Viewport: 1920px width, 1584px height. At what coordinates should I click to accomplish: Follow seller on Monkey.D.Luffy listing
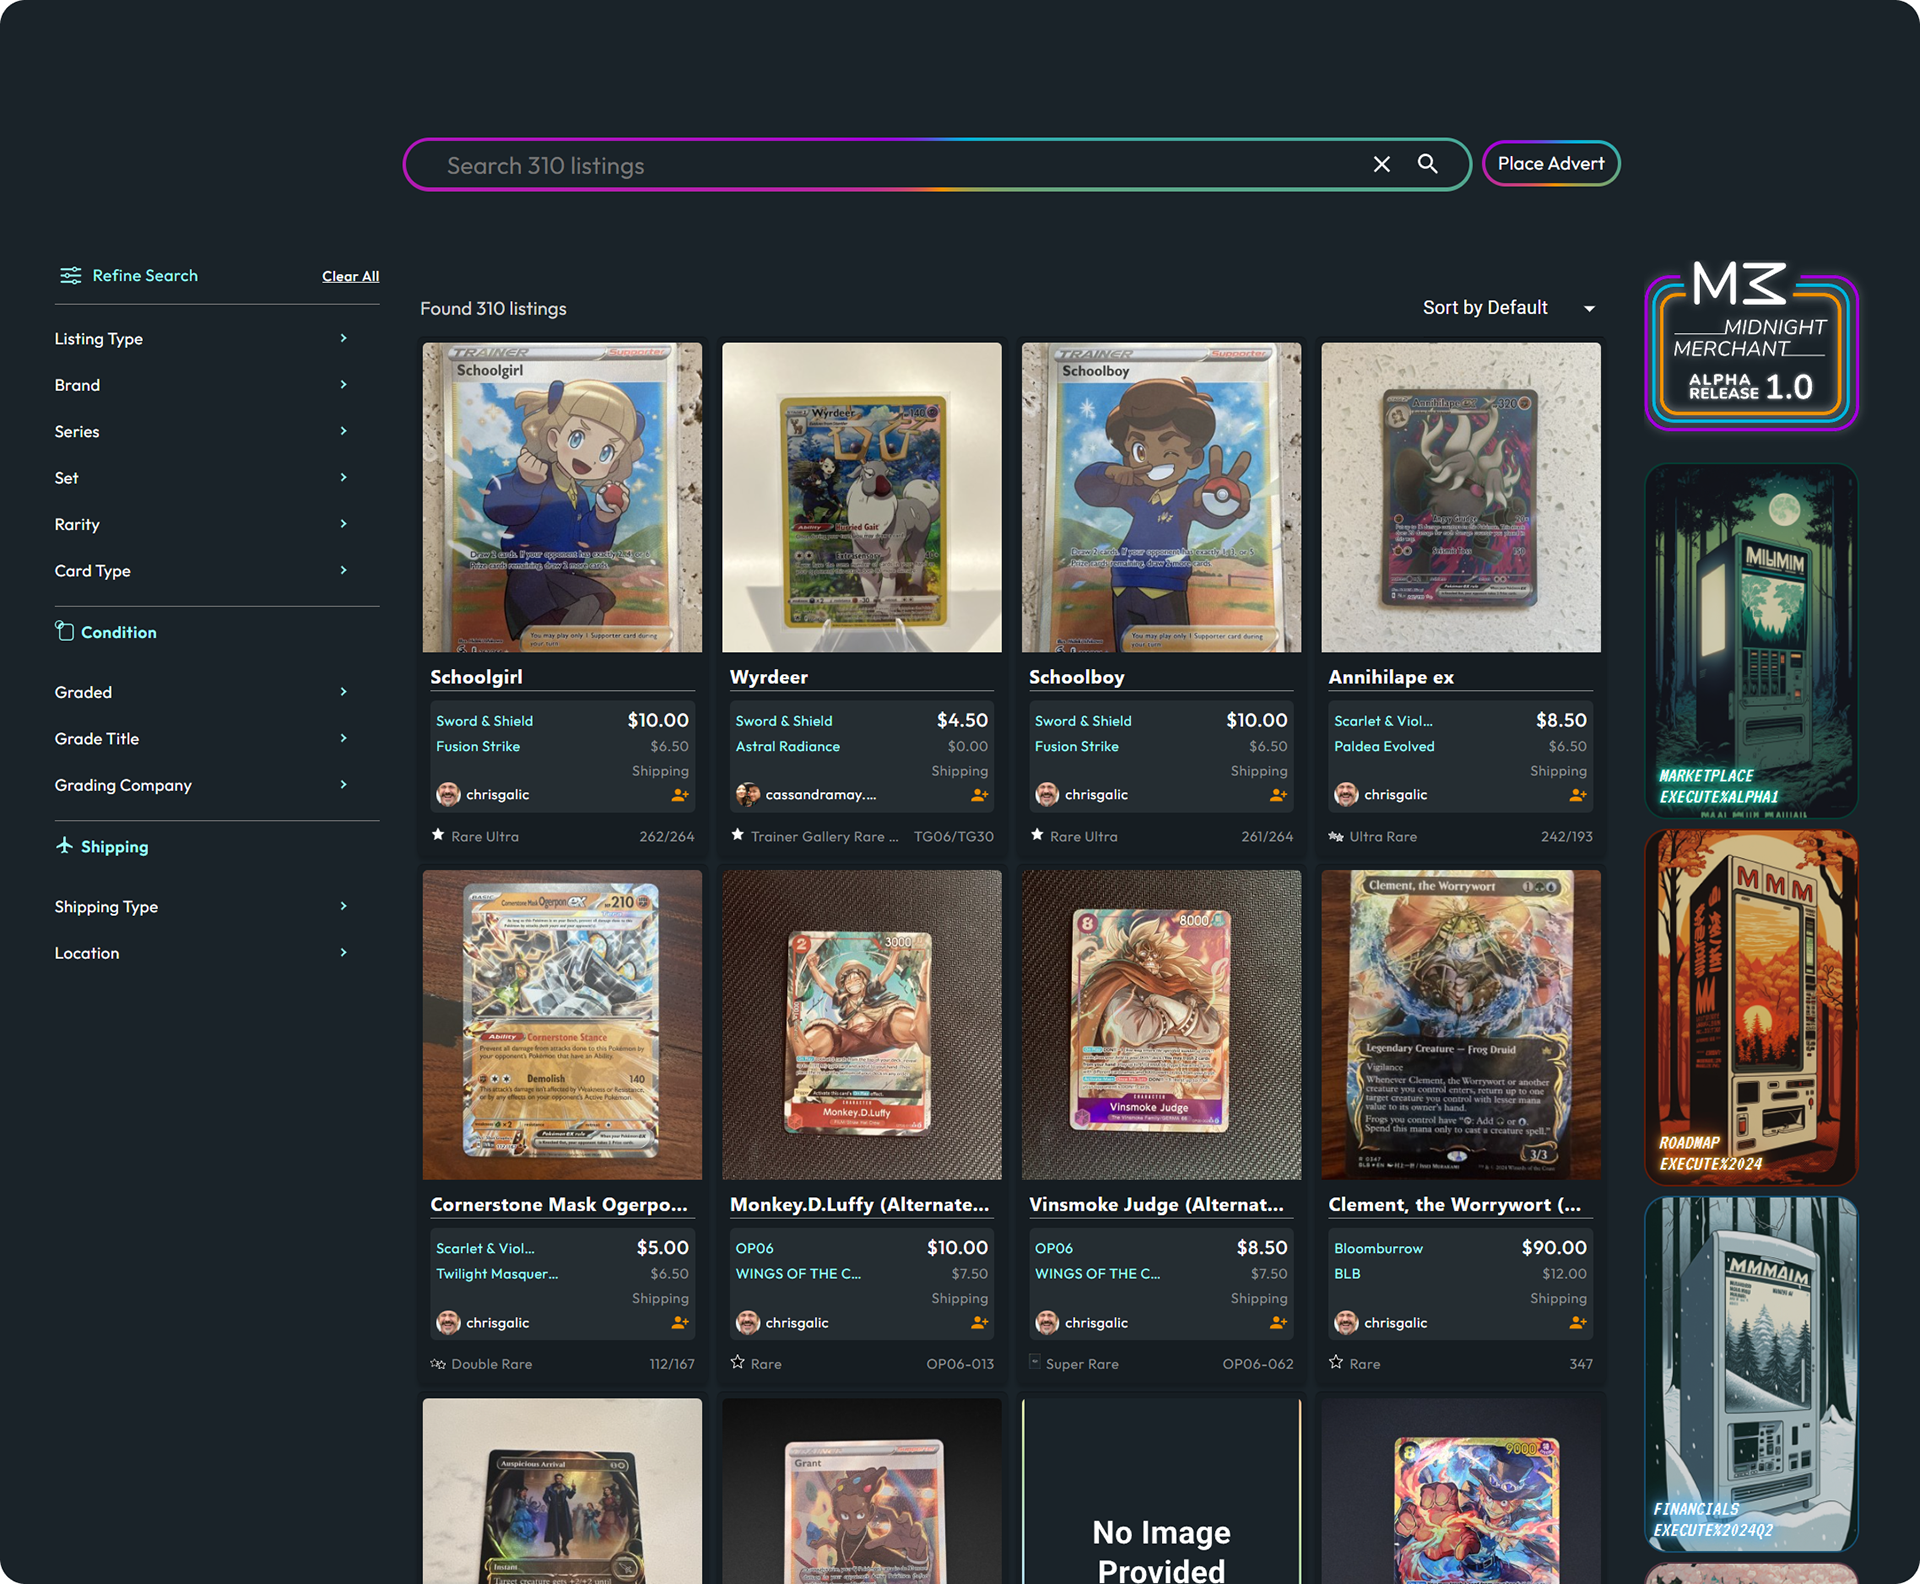click(x=980, y=1322)
